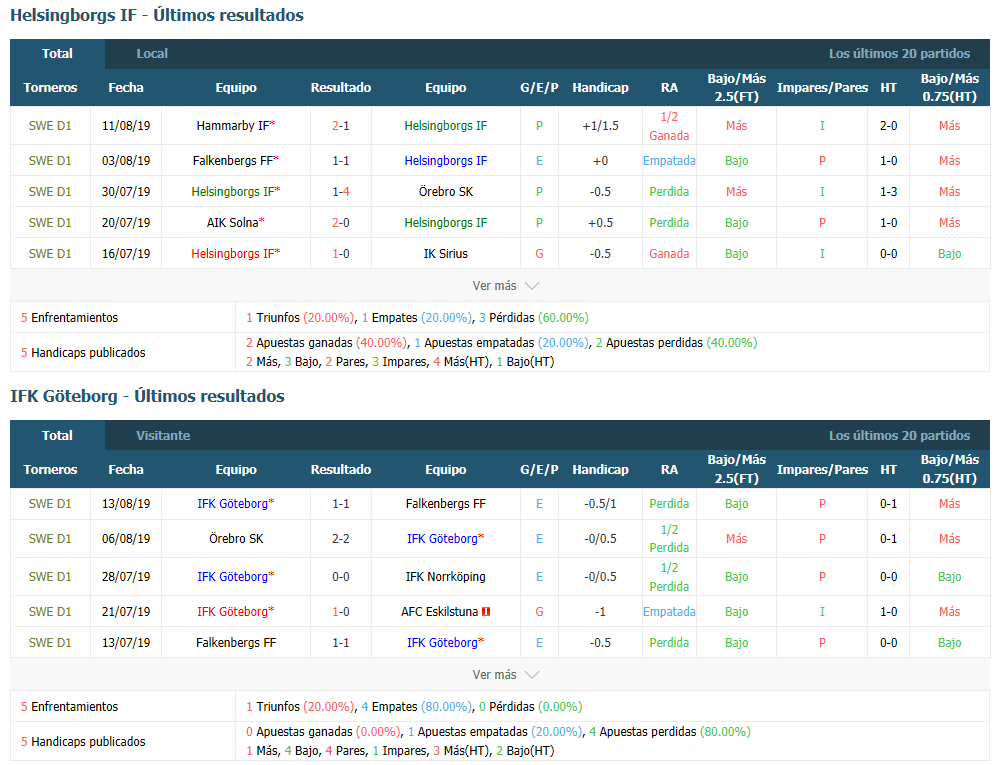The width and height of the screenshot is (1003, 765).
Task: Click '2 Apuestas ganadas (40.00%)' summary
Action: 327,343
